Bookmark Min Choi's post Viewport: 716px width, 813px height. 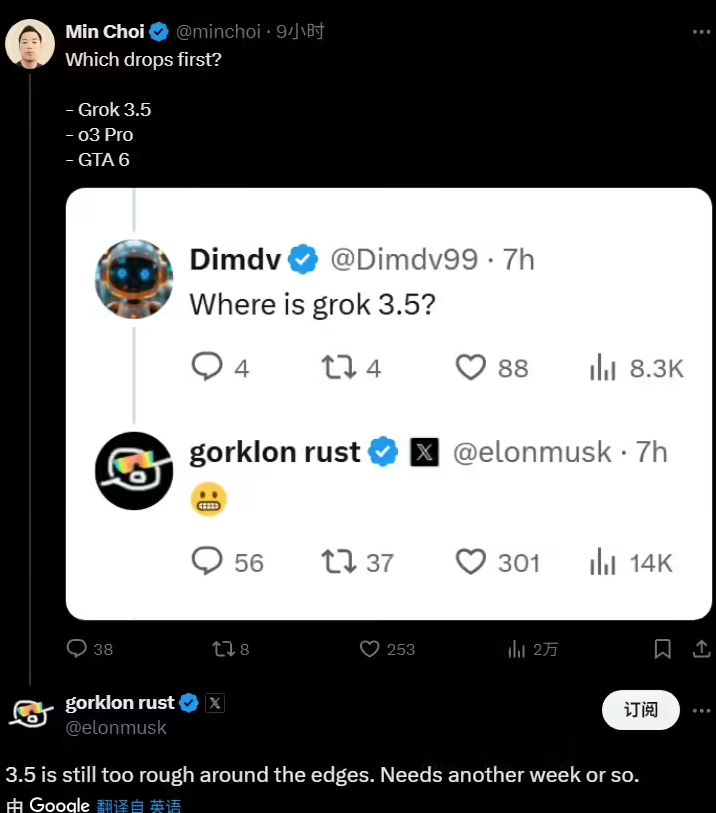662,649
